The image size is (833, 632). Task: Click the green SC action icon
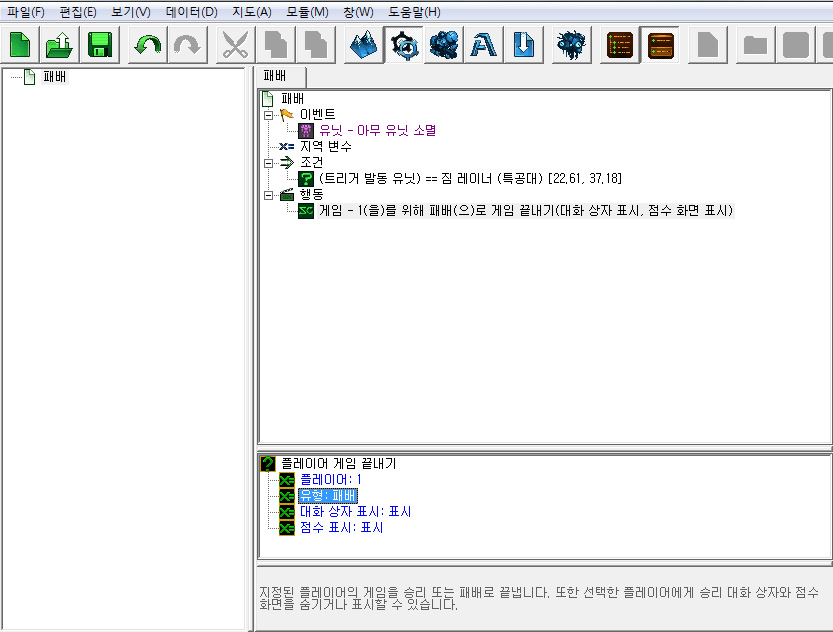pyautogui.click(x=306, y=211)
